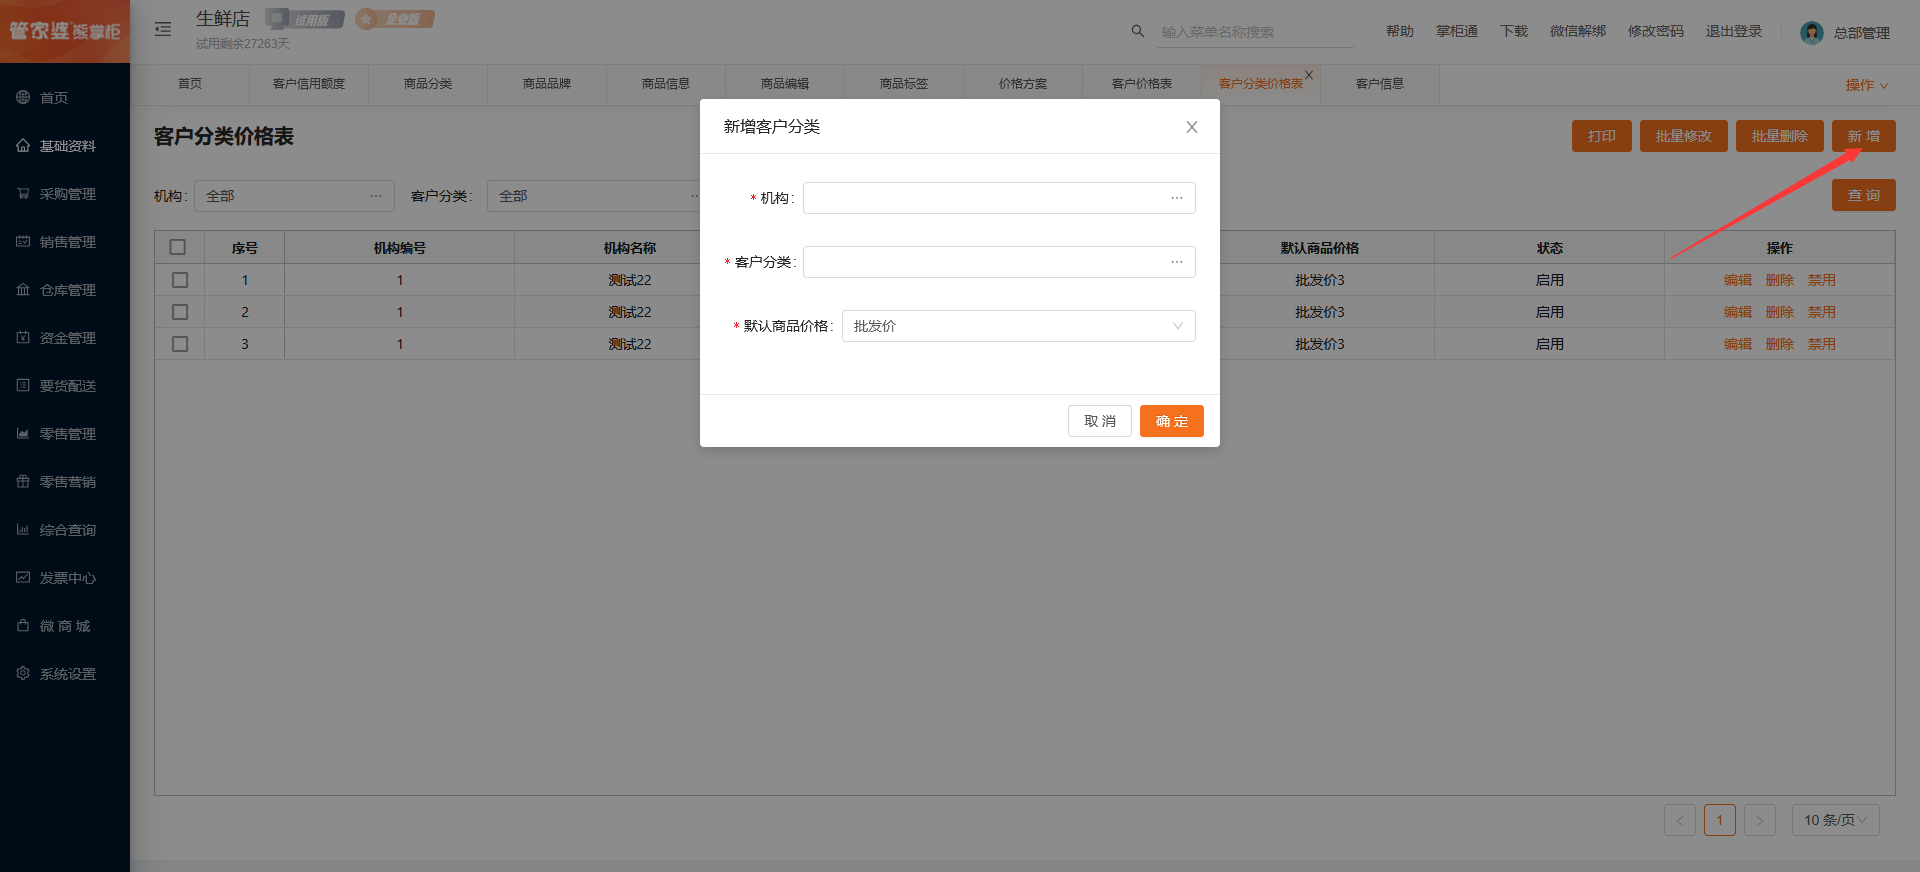Open the 机构 picker ellipsis in the dialog
1920x872 pixels.
(x=1177, y=198)
